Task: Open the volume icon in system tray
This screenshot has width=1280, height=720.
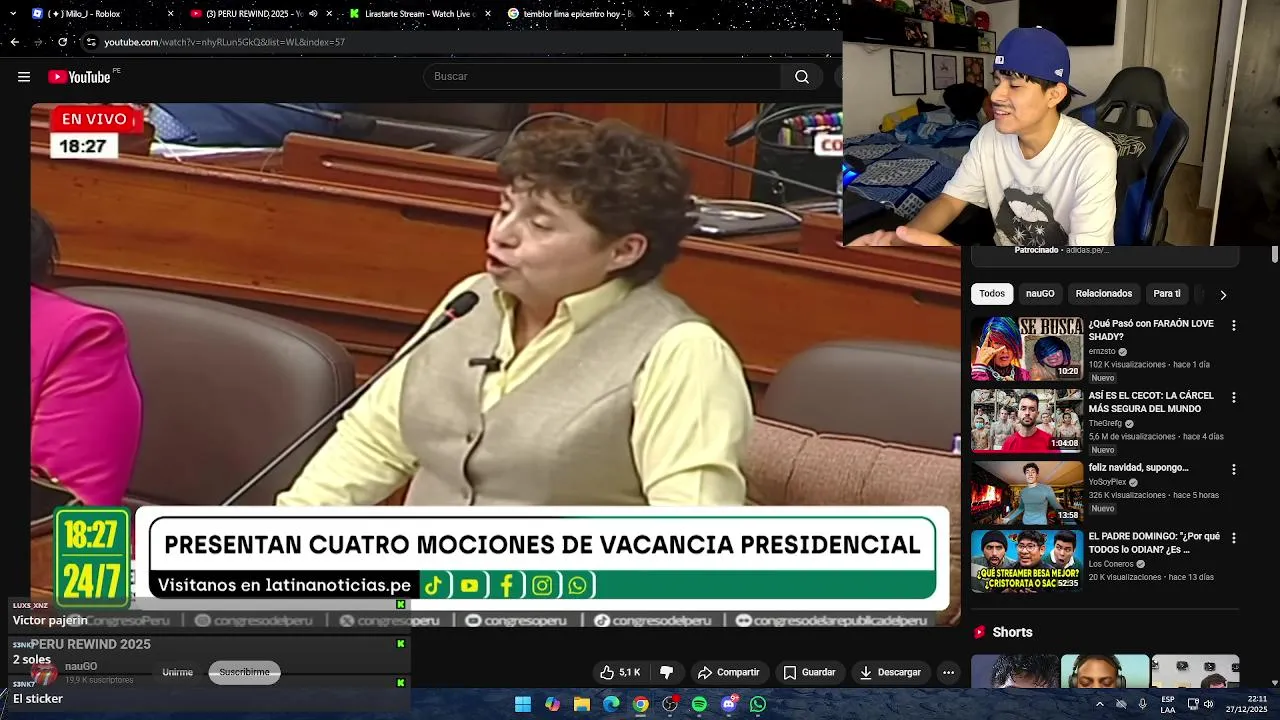Action: [1208, 704]
